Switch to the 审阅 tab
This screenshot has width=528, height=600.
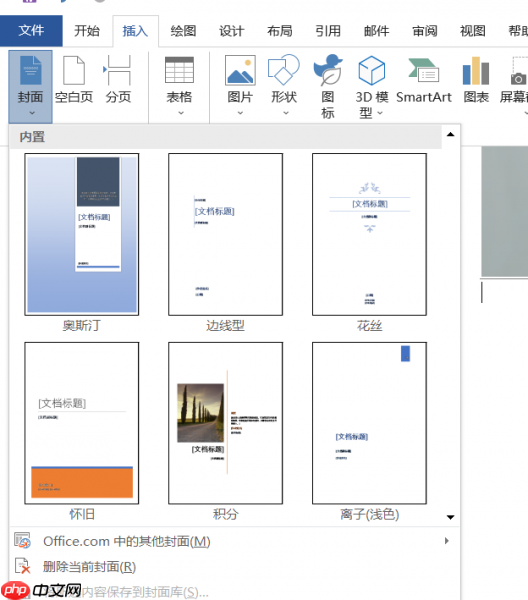[424, 31]
